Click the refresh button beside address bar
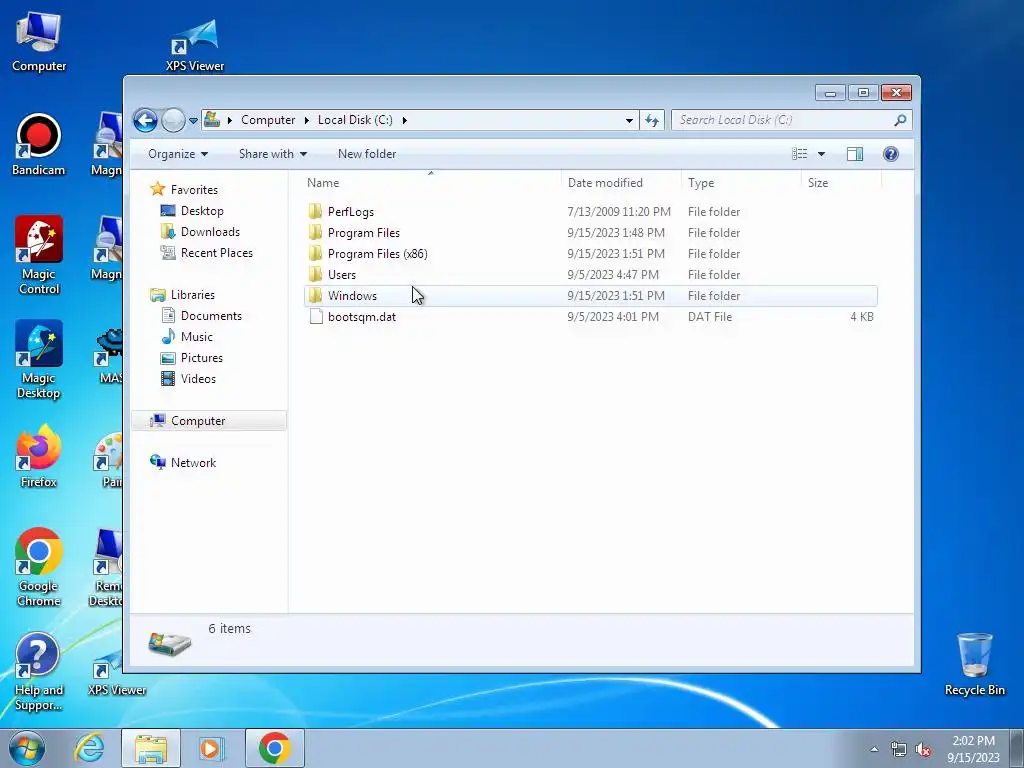 pos(652,120)
